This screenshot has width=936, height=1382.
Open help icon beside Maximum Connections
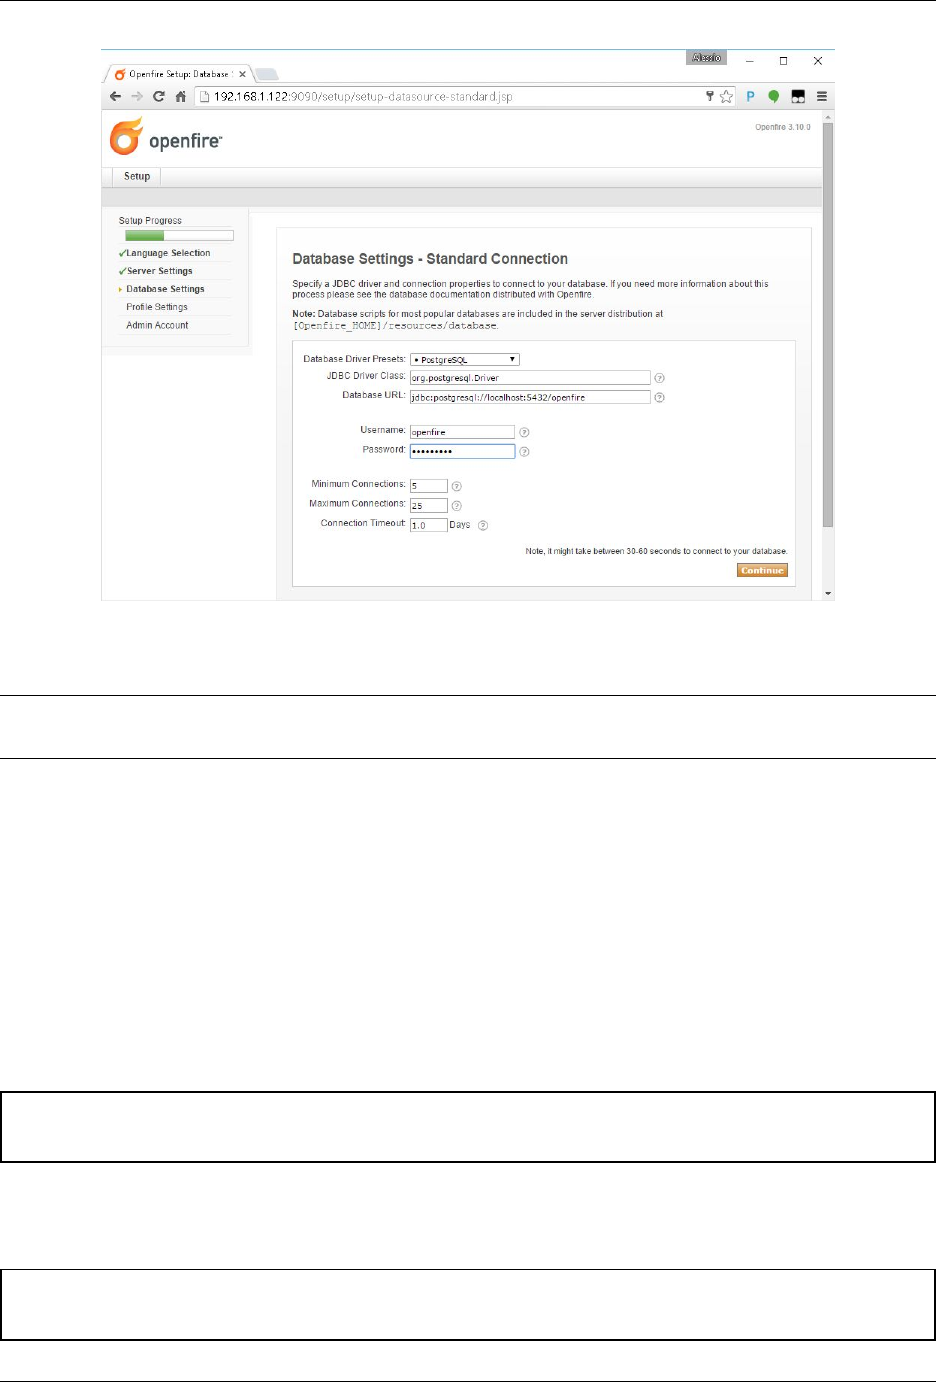(456, 506)
